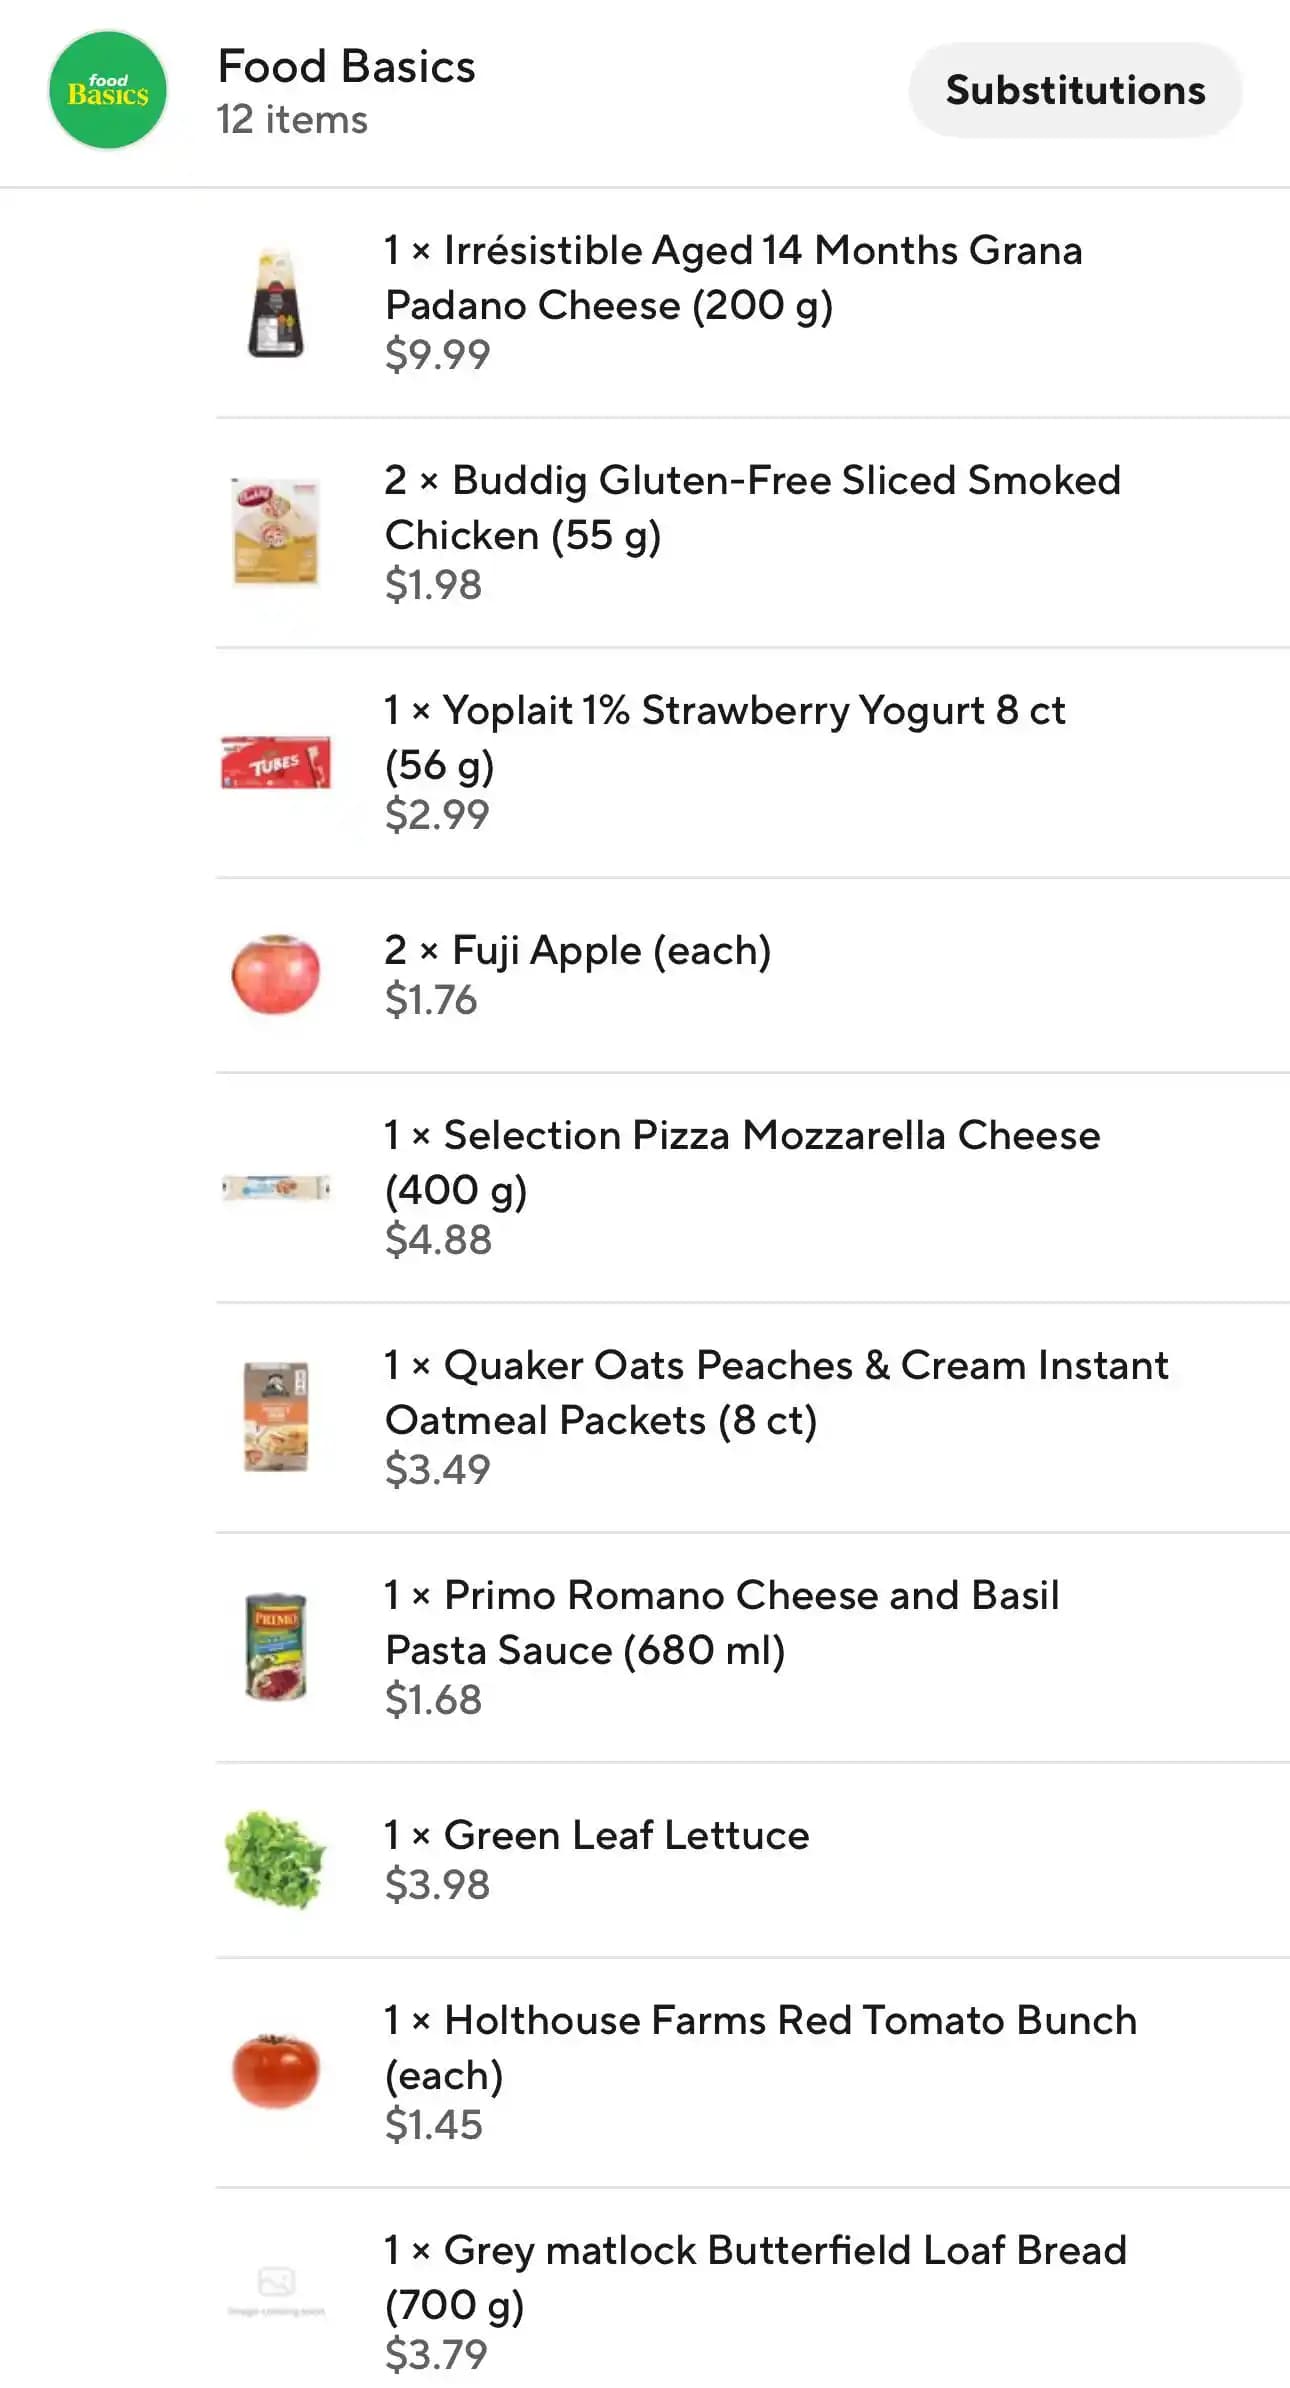Open the Substitutions options
This screenshot has width=1290, height=2388.
point(1075,91)
